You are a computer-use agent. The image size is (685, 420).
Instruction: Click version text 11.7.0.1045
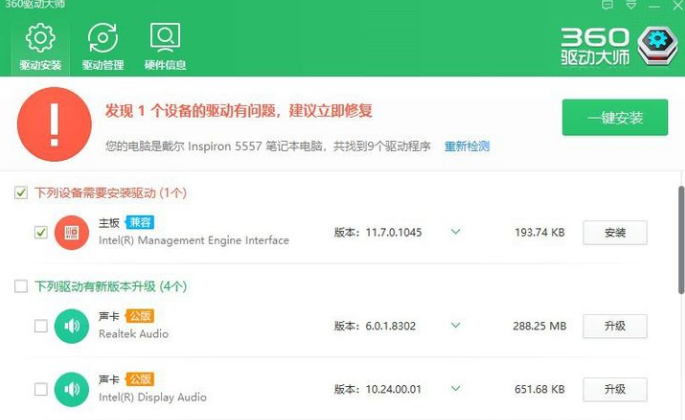[x=394, y=233]
